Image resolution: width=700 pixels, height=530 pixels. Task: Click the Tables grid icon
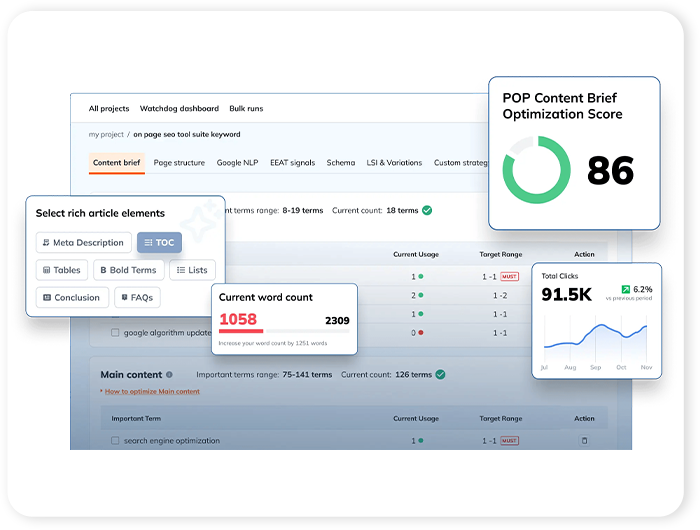46,270
